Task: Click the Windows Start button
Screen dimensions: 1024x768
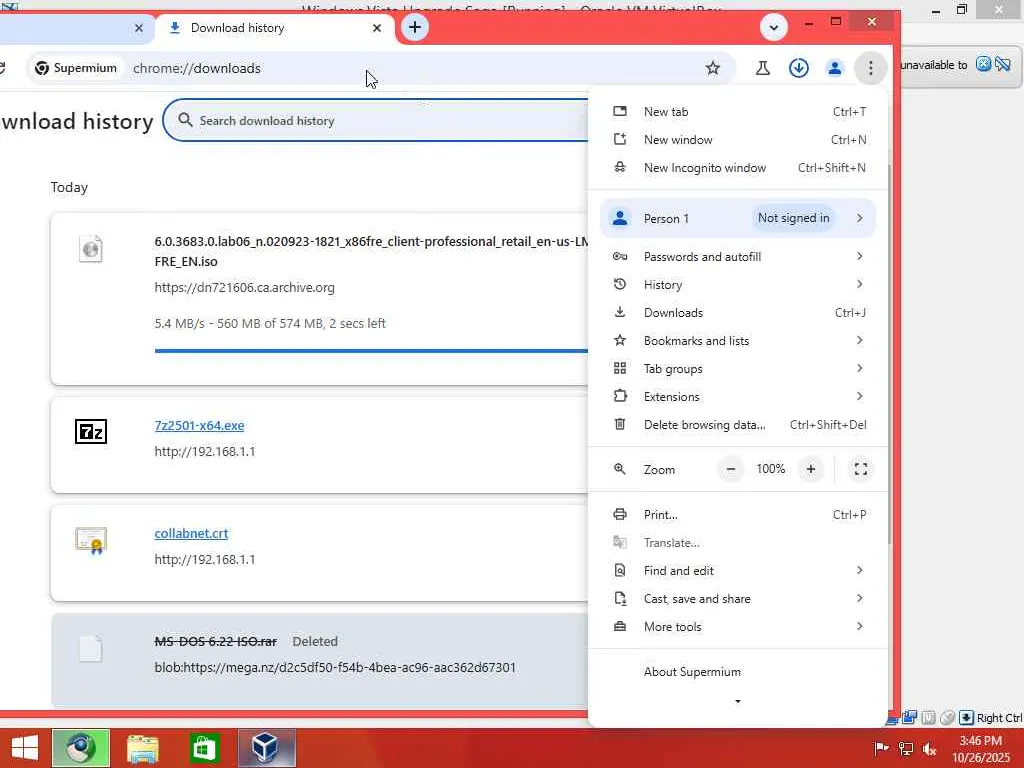Action: 25,748
